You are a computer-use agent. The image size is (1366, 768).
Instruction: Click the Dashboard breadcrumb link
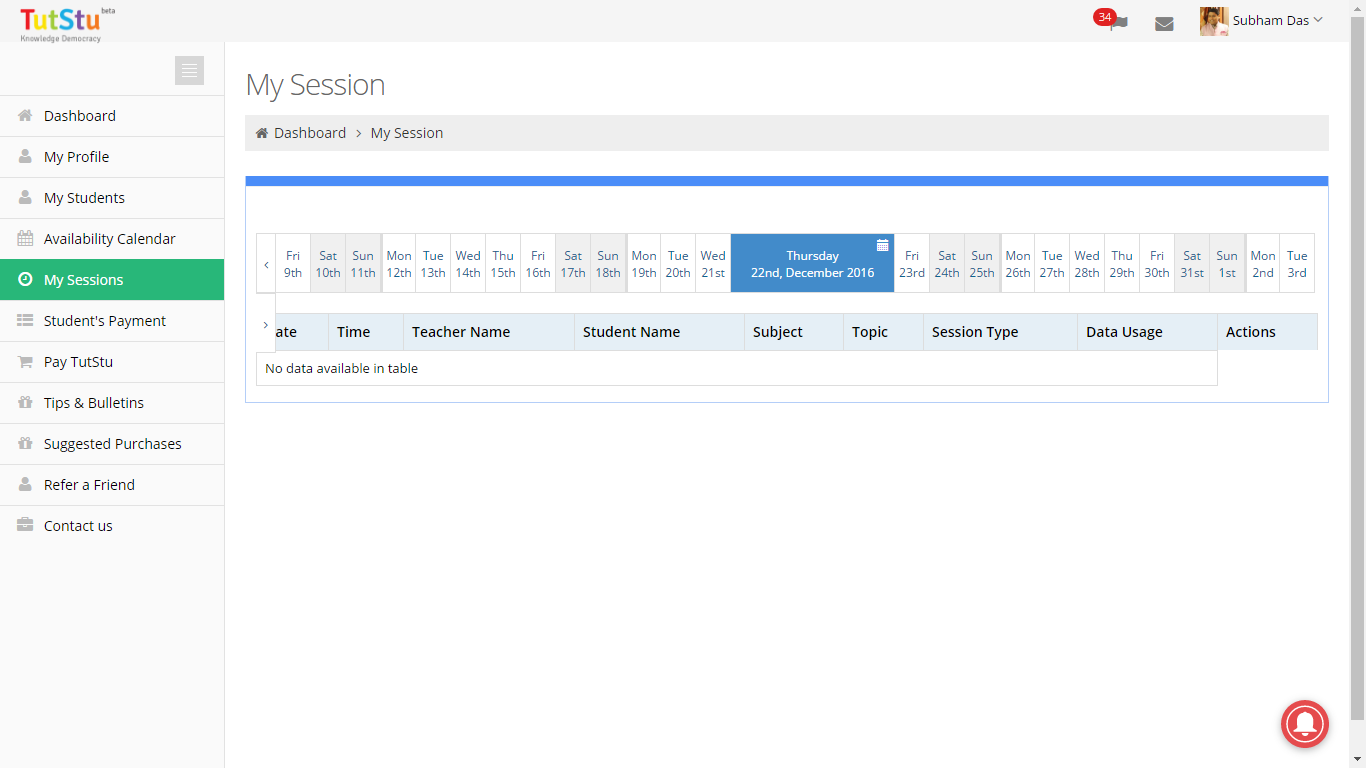310,133
